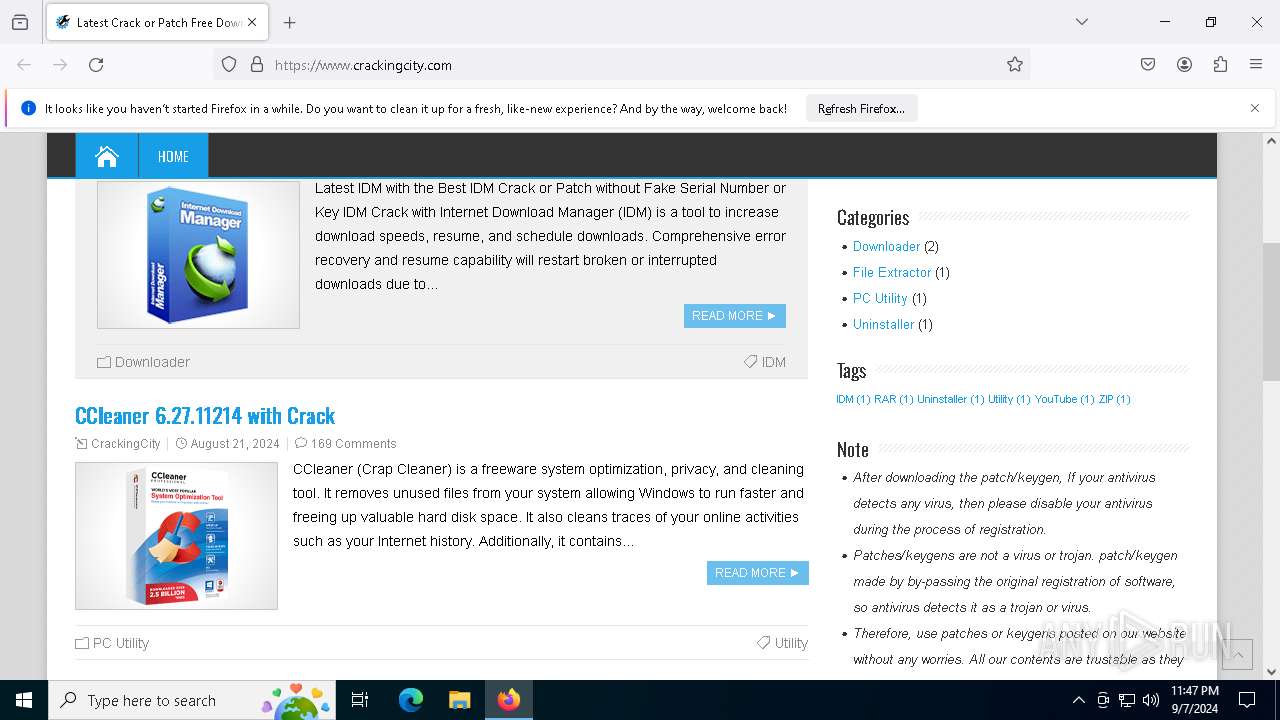Viewport: 1280px width, 720px height.
Task: Click the back-to-top arrow button
Action: pos(1237,654)
